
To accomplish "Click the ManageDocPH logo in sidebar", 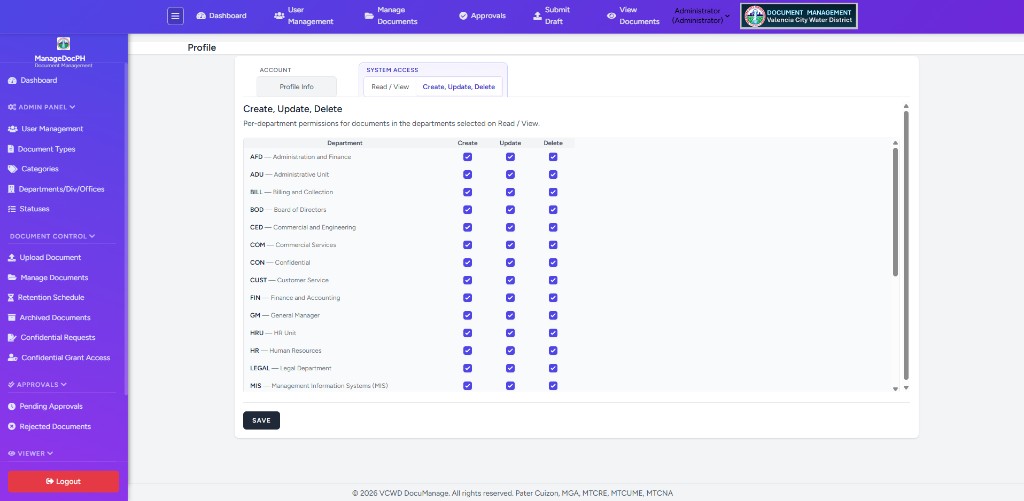I will coord(63,44).
